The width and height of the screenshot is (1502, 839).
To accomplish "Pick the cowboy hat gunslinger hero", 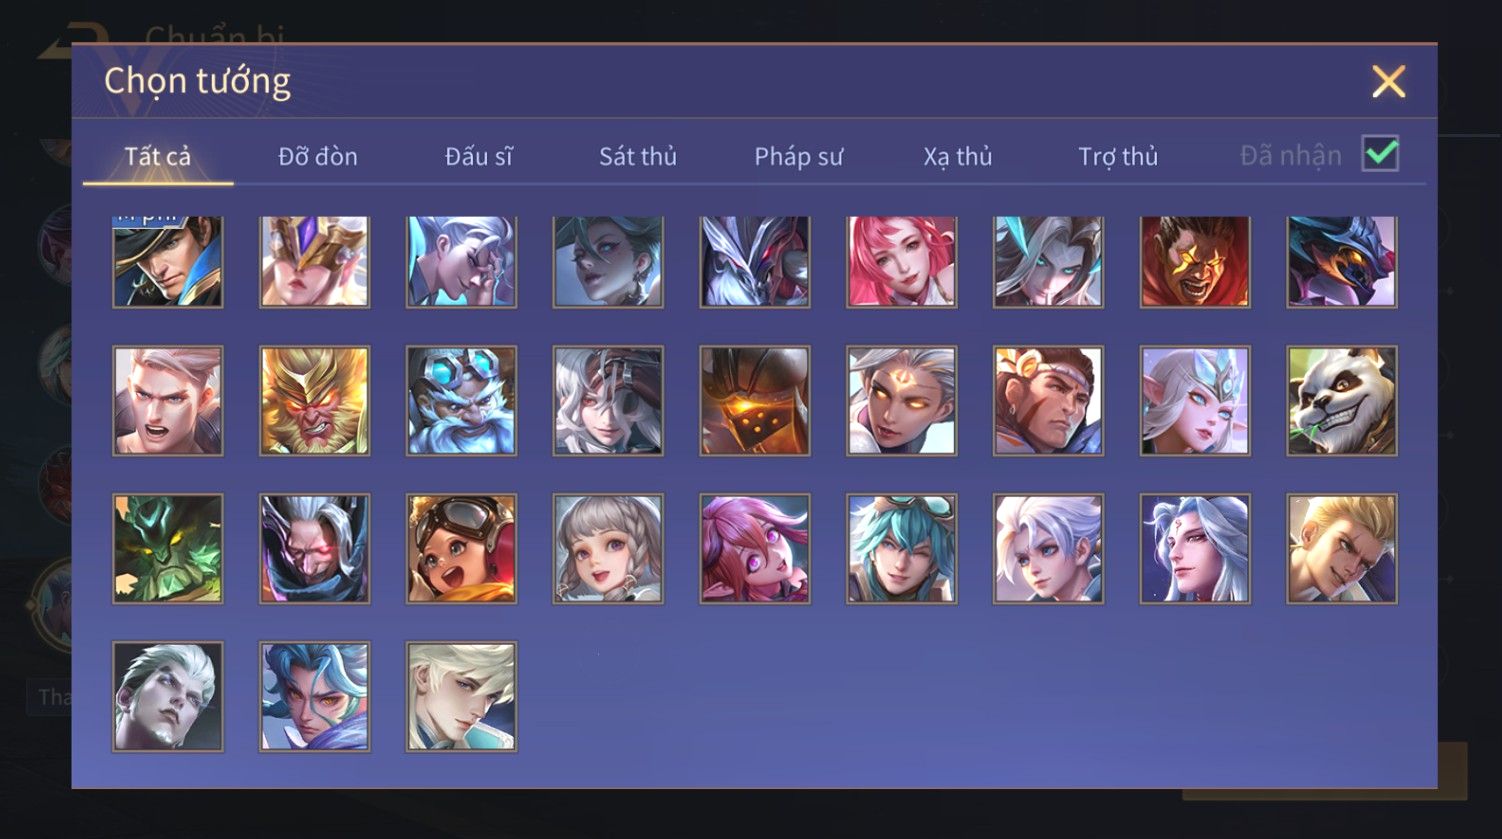I will [168, 261].
